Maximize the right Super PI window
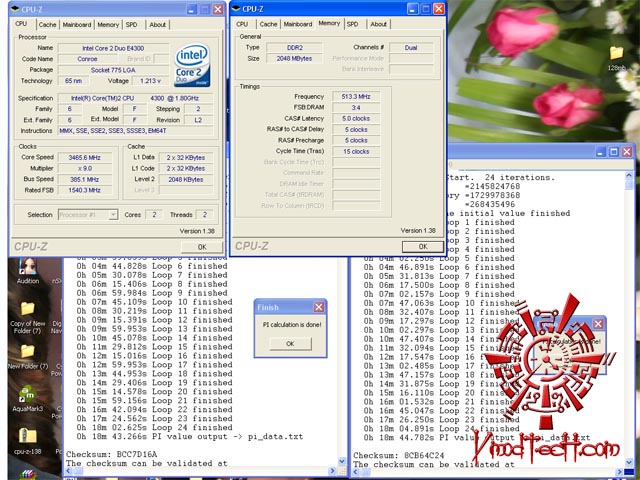Screen dimensions: 640x480 [613, 152]
